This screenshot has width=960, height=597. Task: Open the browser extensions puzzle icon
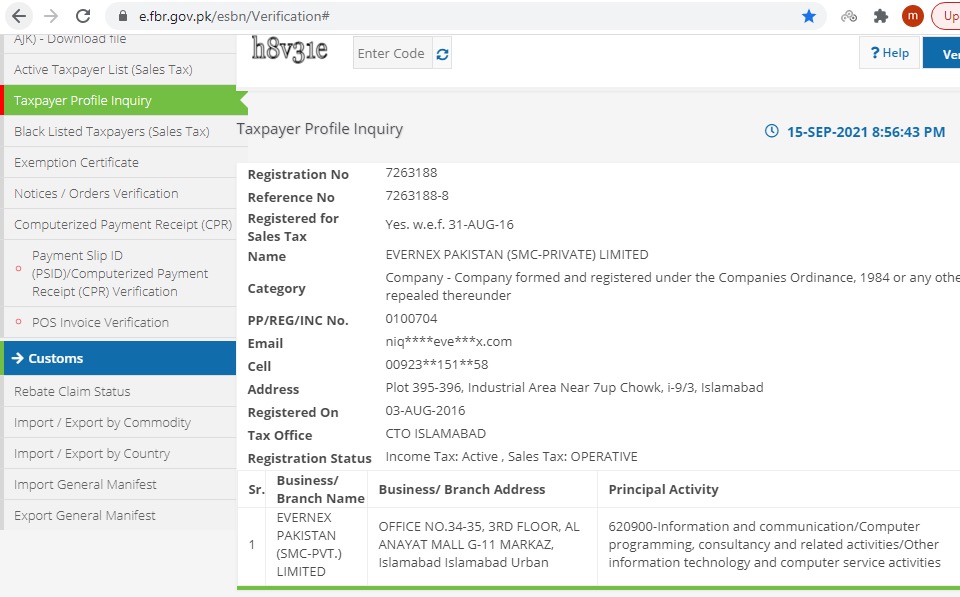[x=880, y=16]
